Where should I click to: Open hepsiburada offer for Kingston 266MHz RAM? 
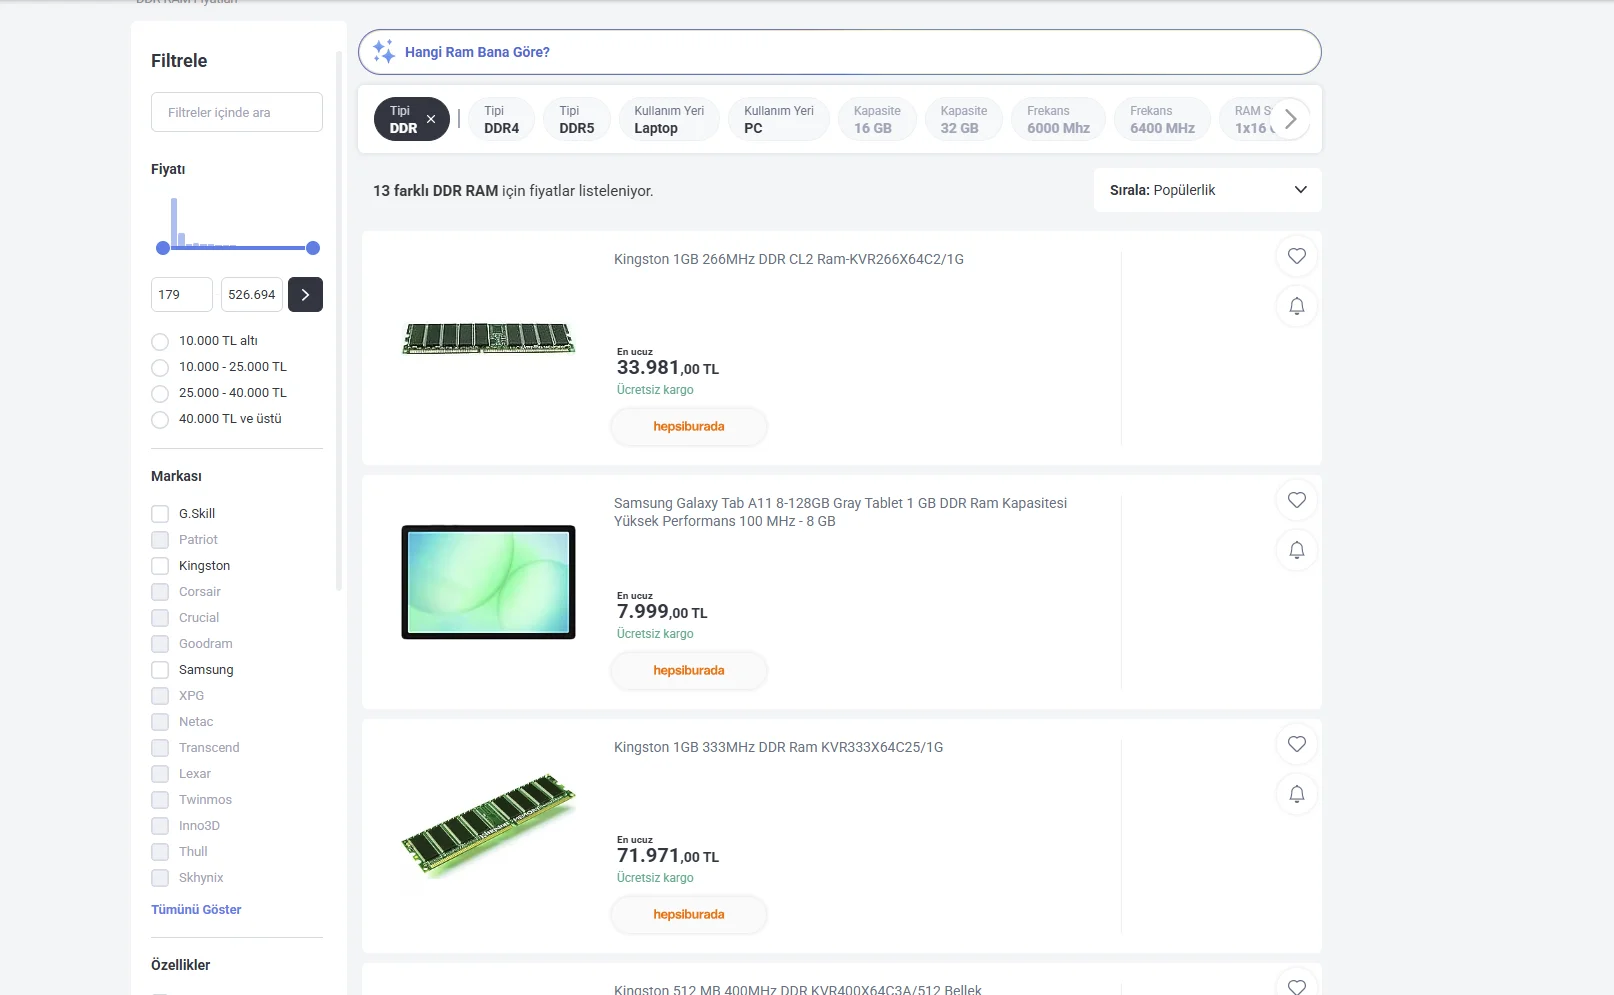(x=689, y=427)
